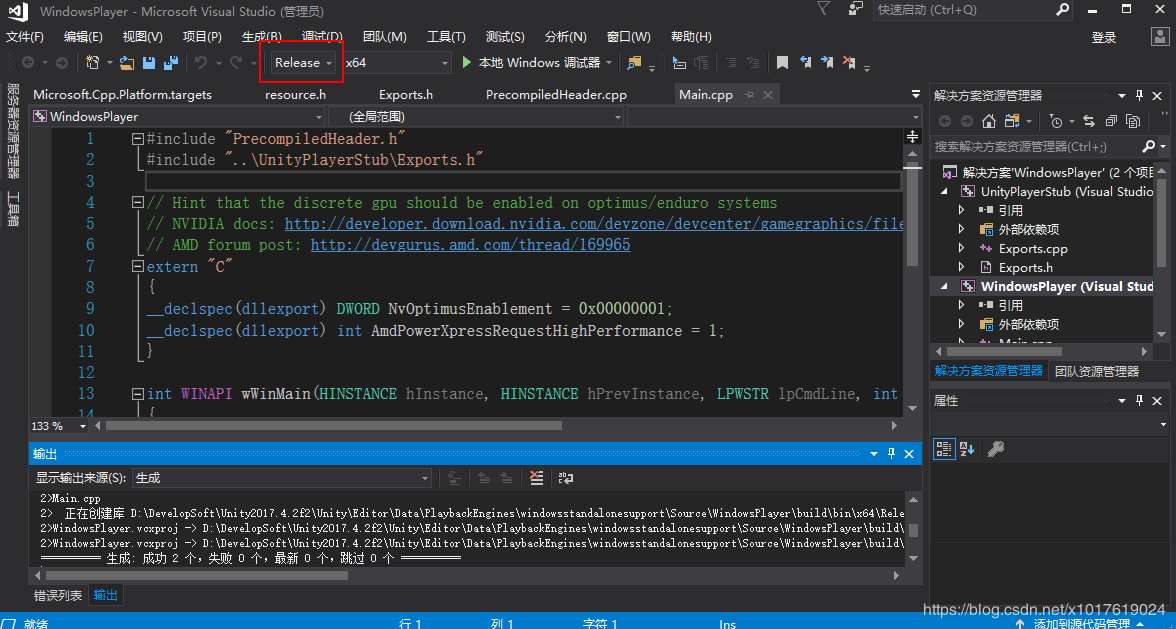Collapse the #include region on line 1
1176x629 pixels.
(x=137, y=139)
